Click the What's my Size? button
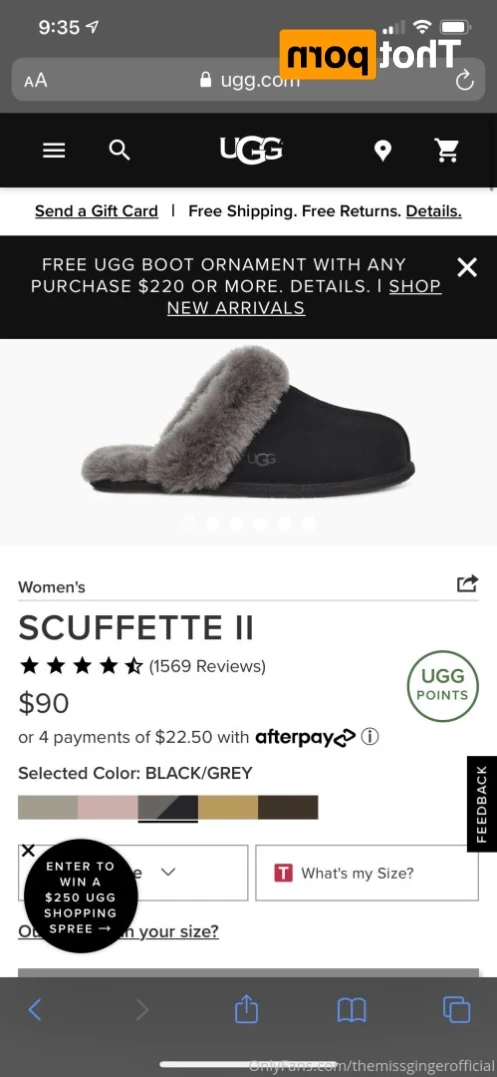Viewport: 497px width, 1077px height. coord(367,873)
